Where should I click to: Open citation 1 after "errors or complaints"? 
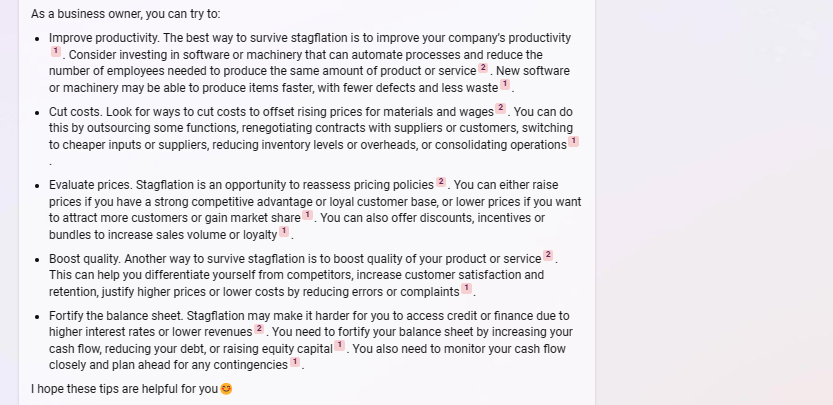coord(466,289)
